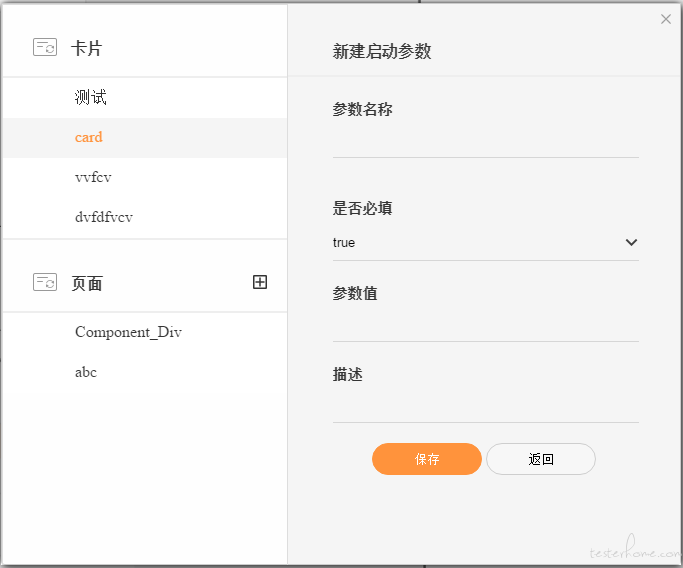The height and width of the screenshot is (568, 683).
Task: Click the 卡片 section card icon
Action: pyautogui.click(x=45, y=47)
